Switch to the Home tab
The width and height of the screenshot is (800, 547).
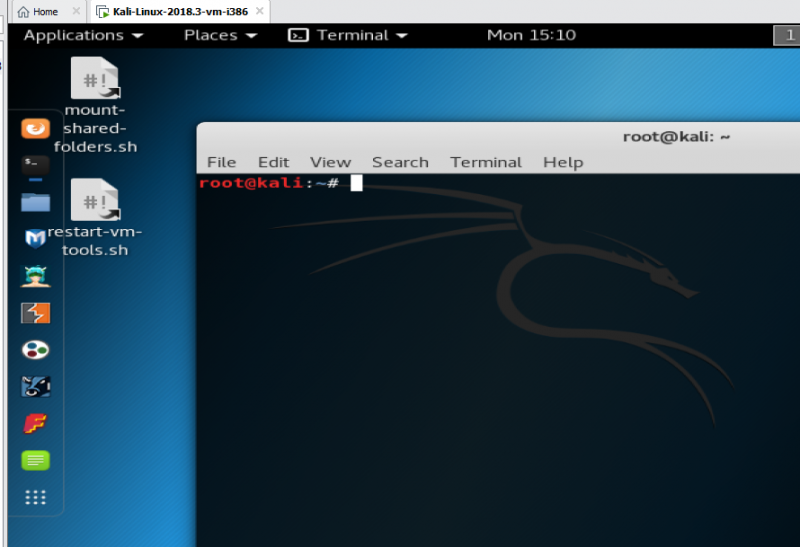[39, 12]
